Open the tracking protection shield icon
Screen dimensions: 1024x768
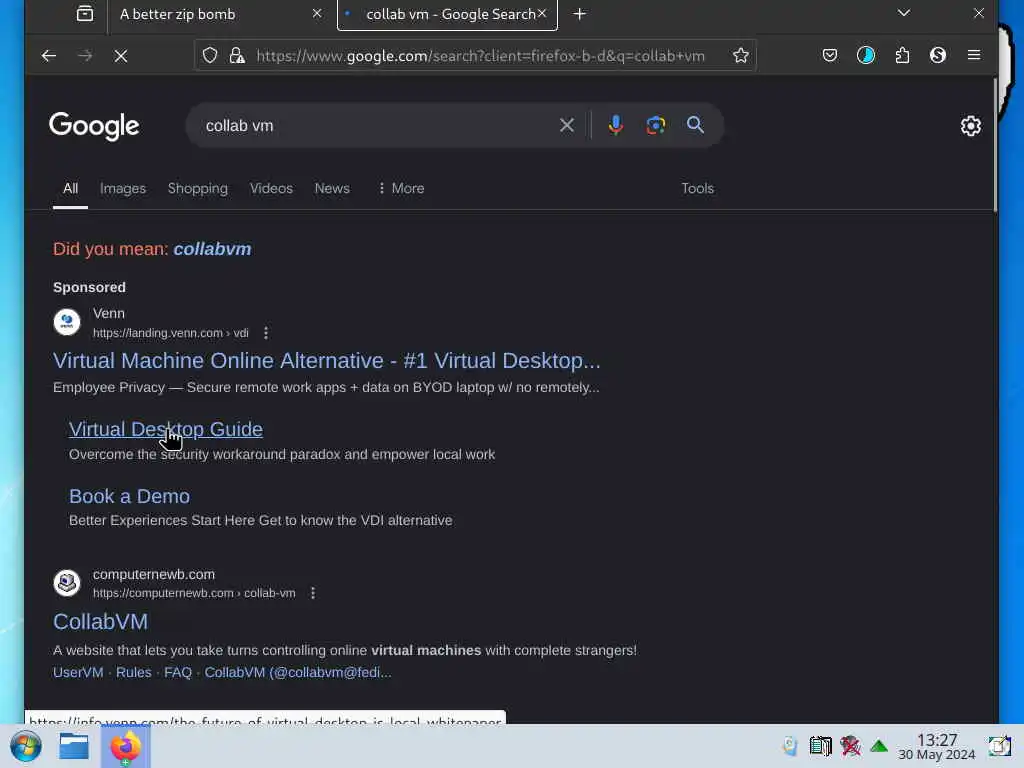coord(210,56)
